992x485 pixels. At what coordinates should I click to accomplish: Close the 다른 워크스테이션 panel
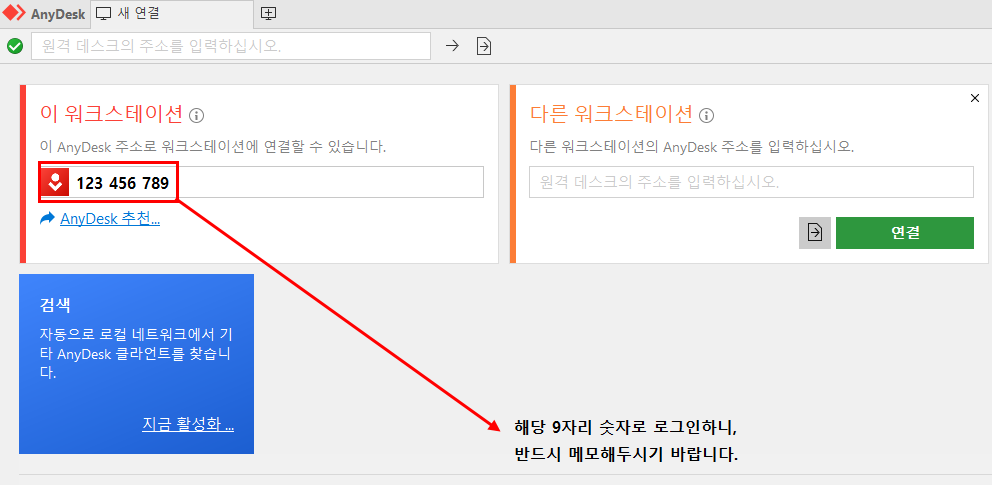[975, 97]
